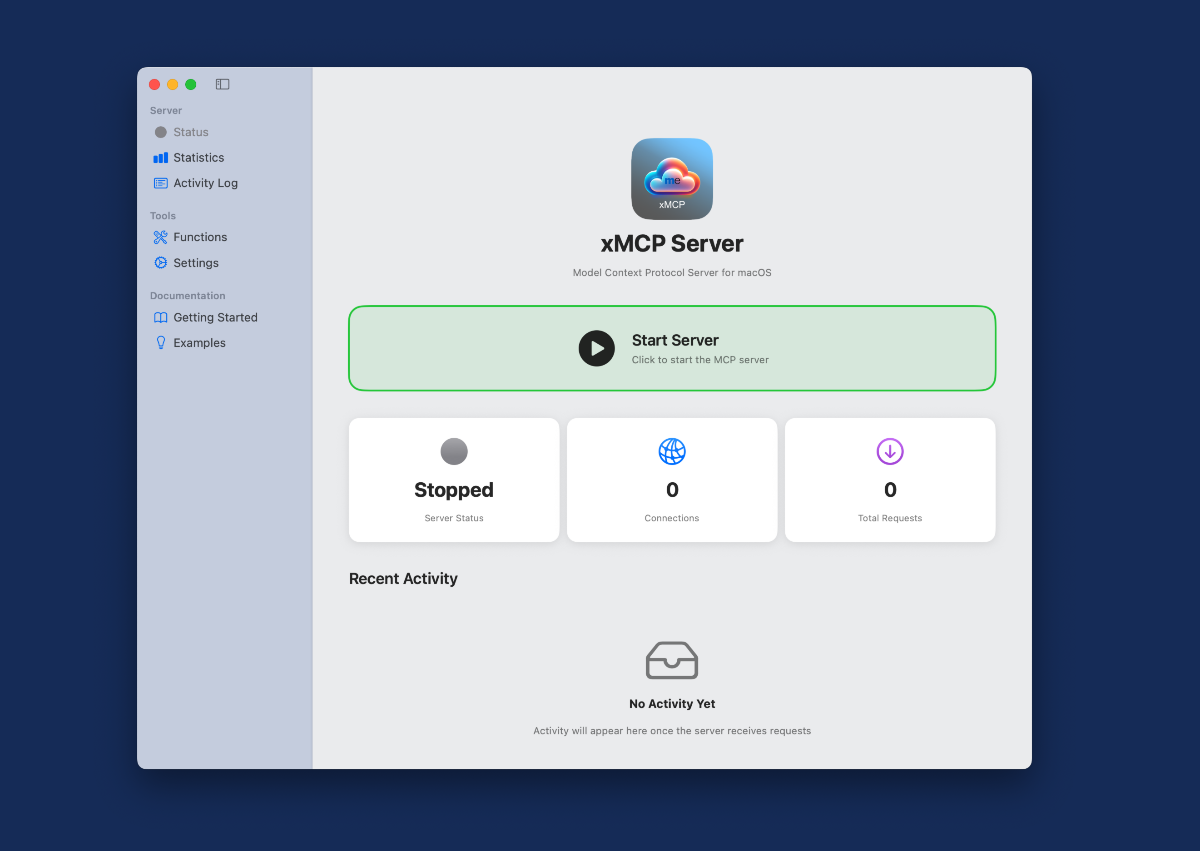Click the Statistics bar chart icon
Viewport: 1200px width, 851px height.
point(160,158)
